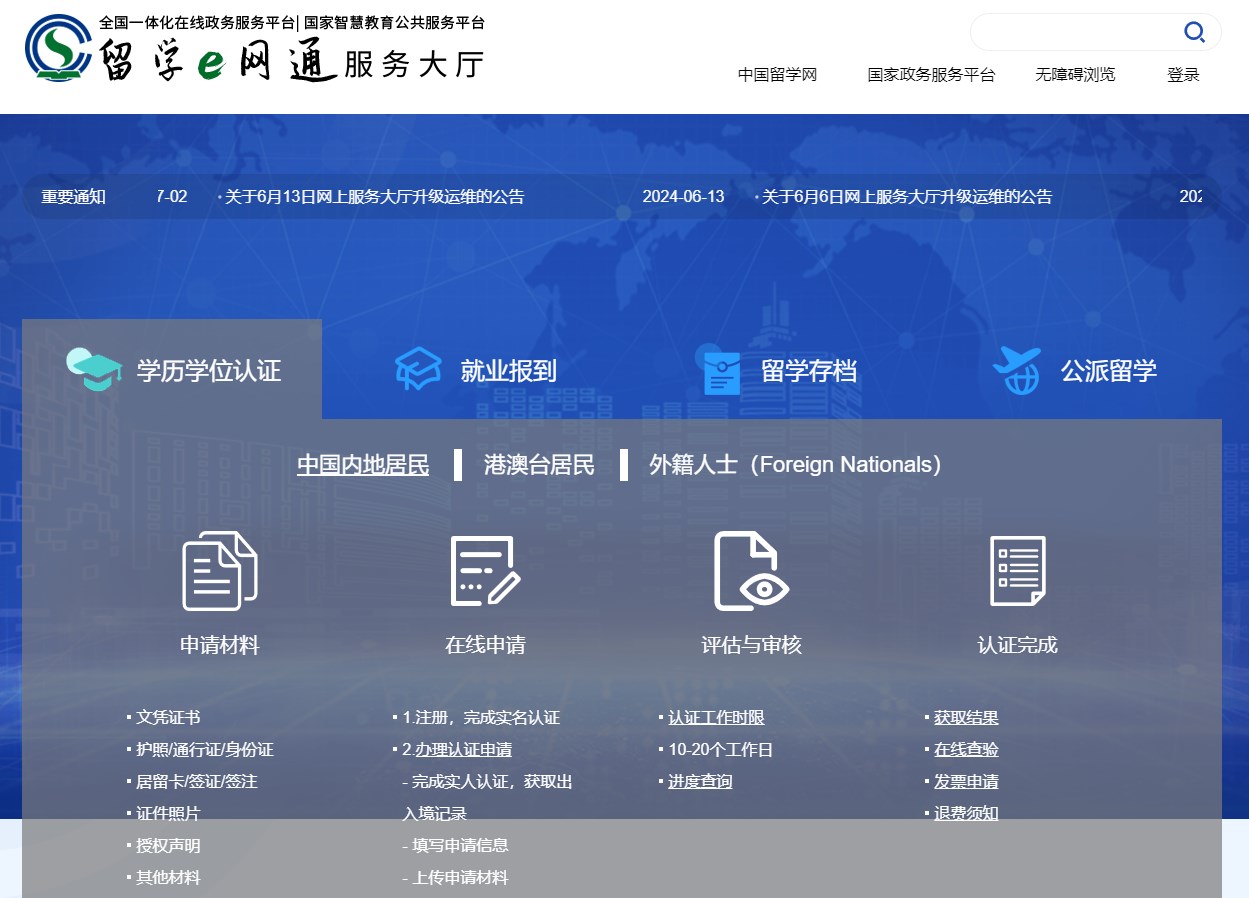Click 1.注册，完成实名认证 step text
This screenshot has height=898, width=1249.
tap(481, 718)
